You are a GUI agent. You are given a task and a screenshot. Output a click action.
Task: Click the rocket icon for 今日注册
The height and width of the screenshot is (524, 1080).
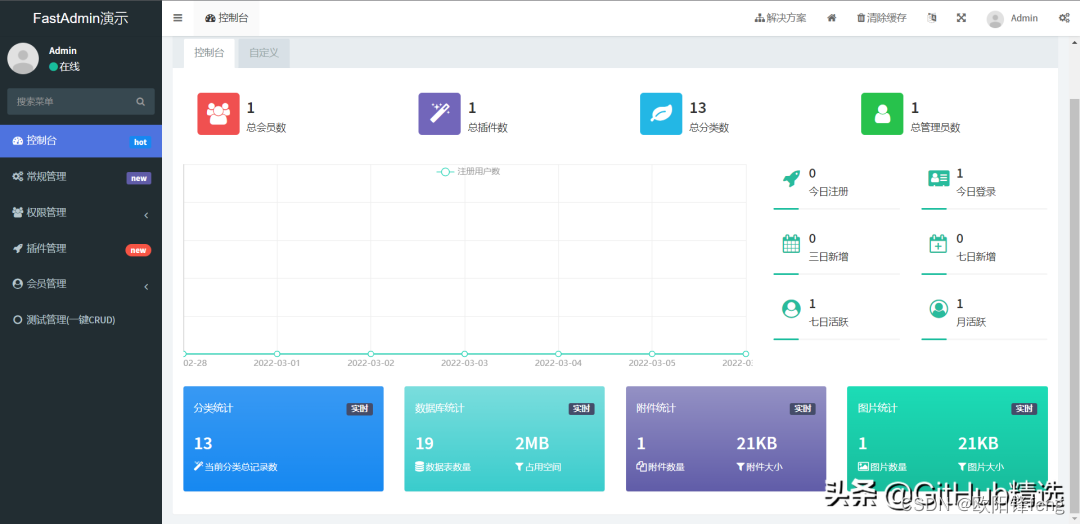point(791,179)
